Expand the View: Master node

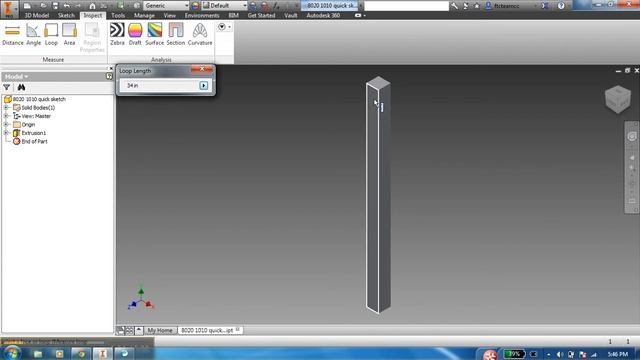click(x=6, y=116)
